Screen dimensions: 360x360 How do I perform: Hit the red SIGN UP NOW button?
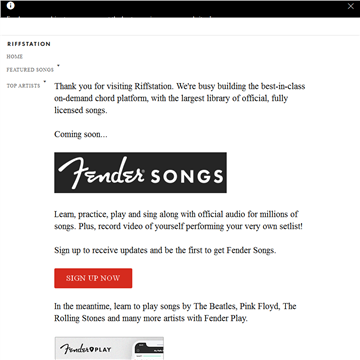(x=93, y=278)
